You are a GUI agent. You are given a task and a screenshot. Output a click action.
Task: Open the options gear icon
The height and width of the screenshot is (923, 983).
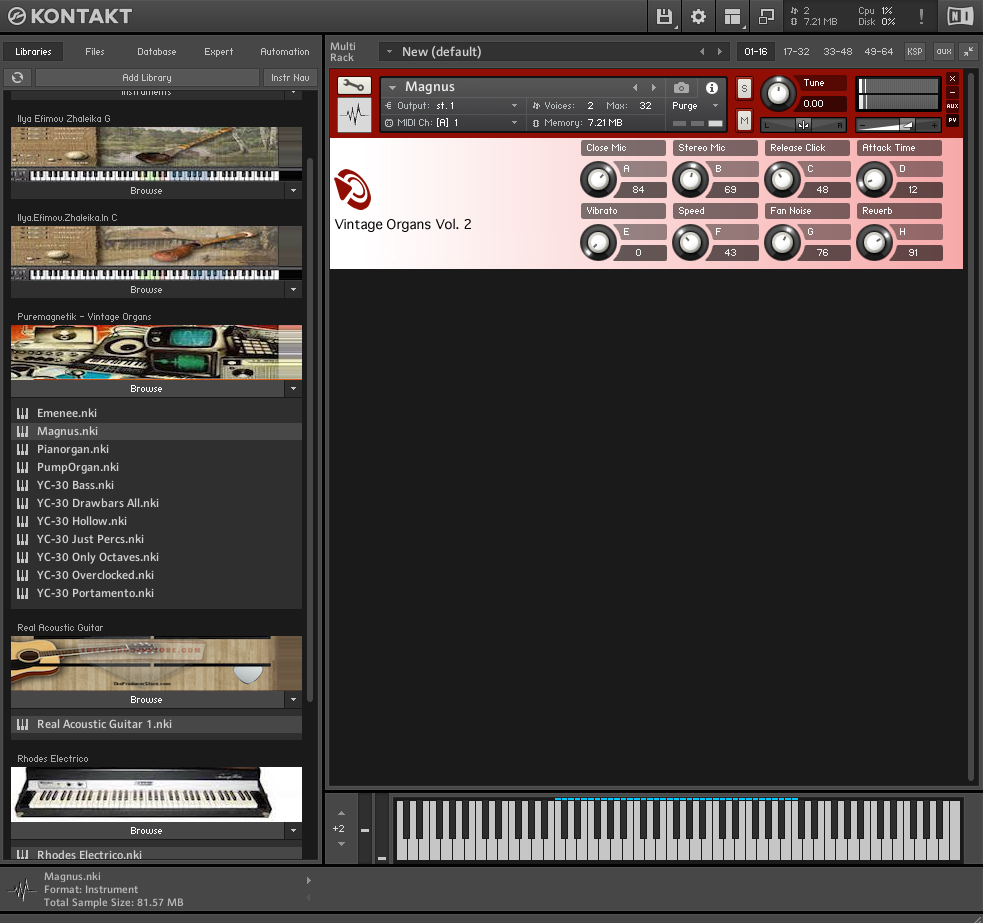[x=698, y=16]
